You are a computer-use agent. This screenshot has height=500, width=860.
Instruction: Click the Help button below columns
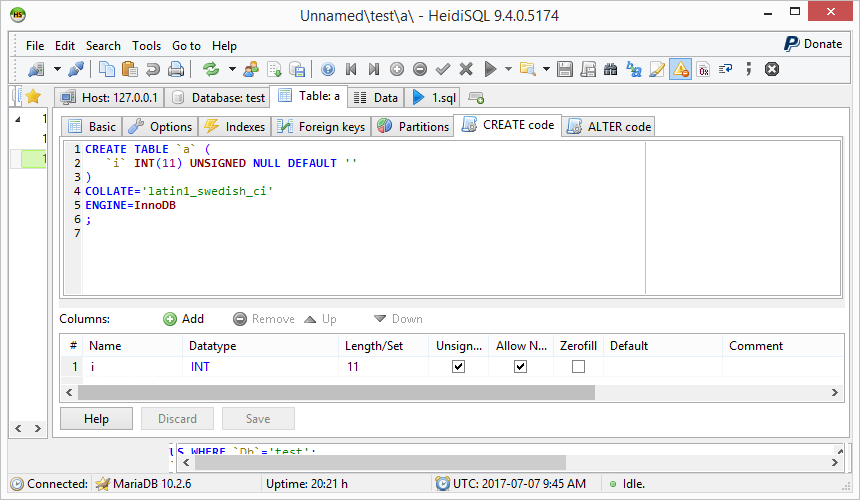[96, 419]
